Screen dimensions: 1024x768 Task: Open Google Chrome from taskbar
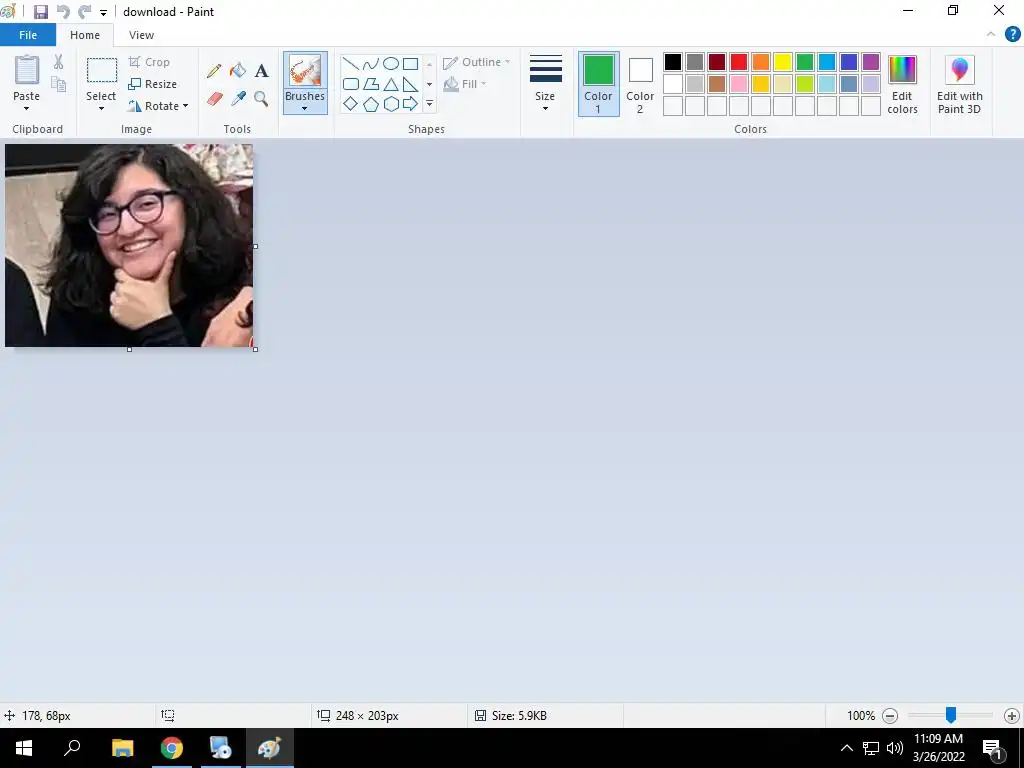coord(172,748)
